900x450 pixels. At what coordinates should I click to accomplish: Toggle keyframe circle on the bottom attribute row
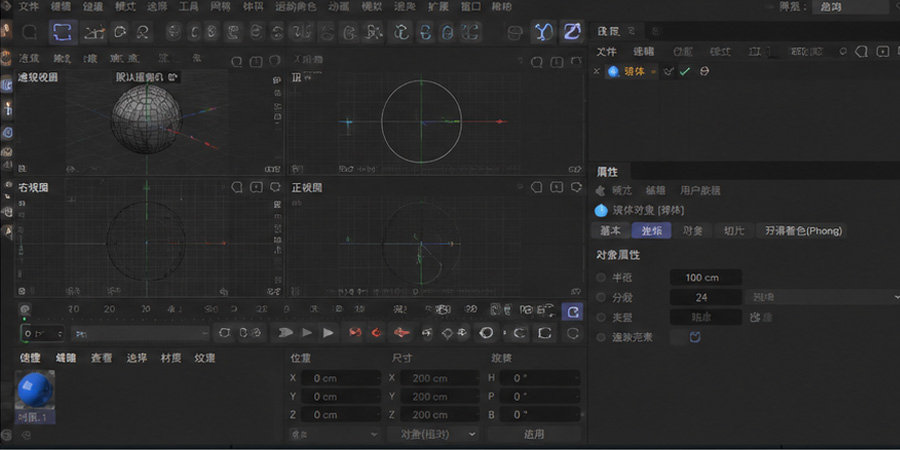[601, 337]
